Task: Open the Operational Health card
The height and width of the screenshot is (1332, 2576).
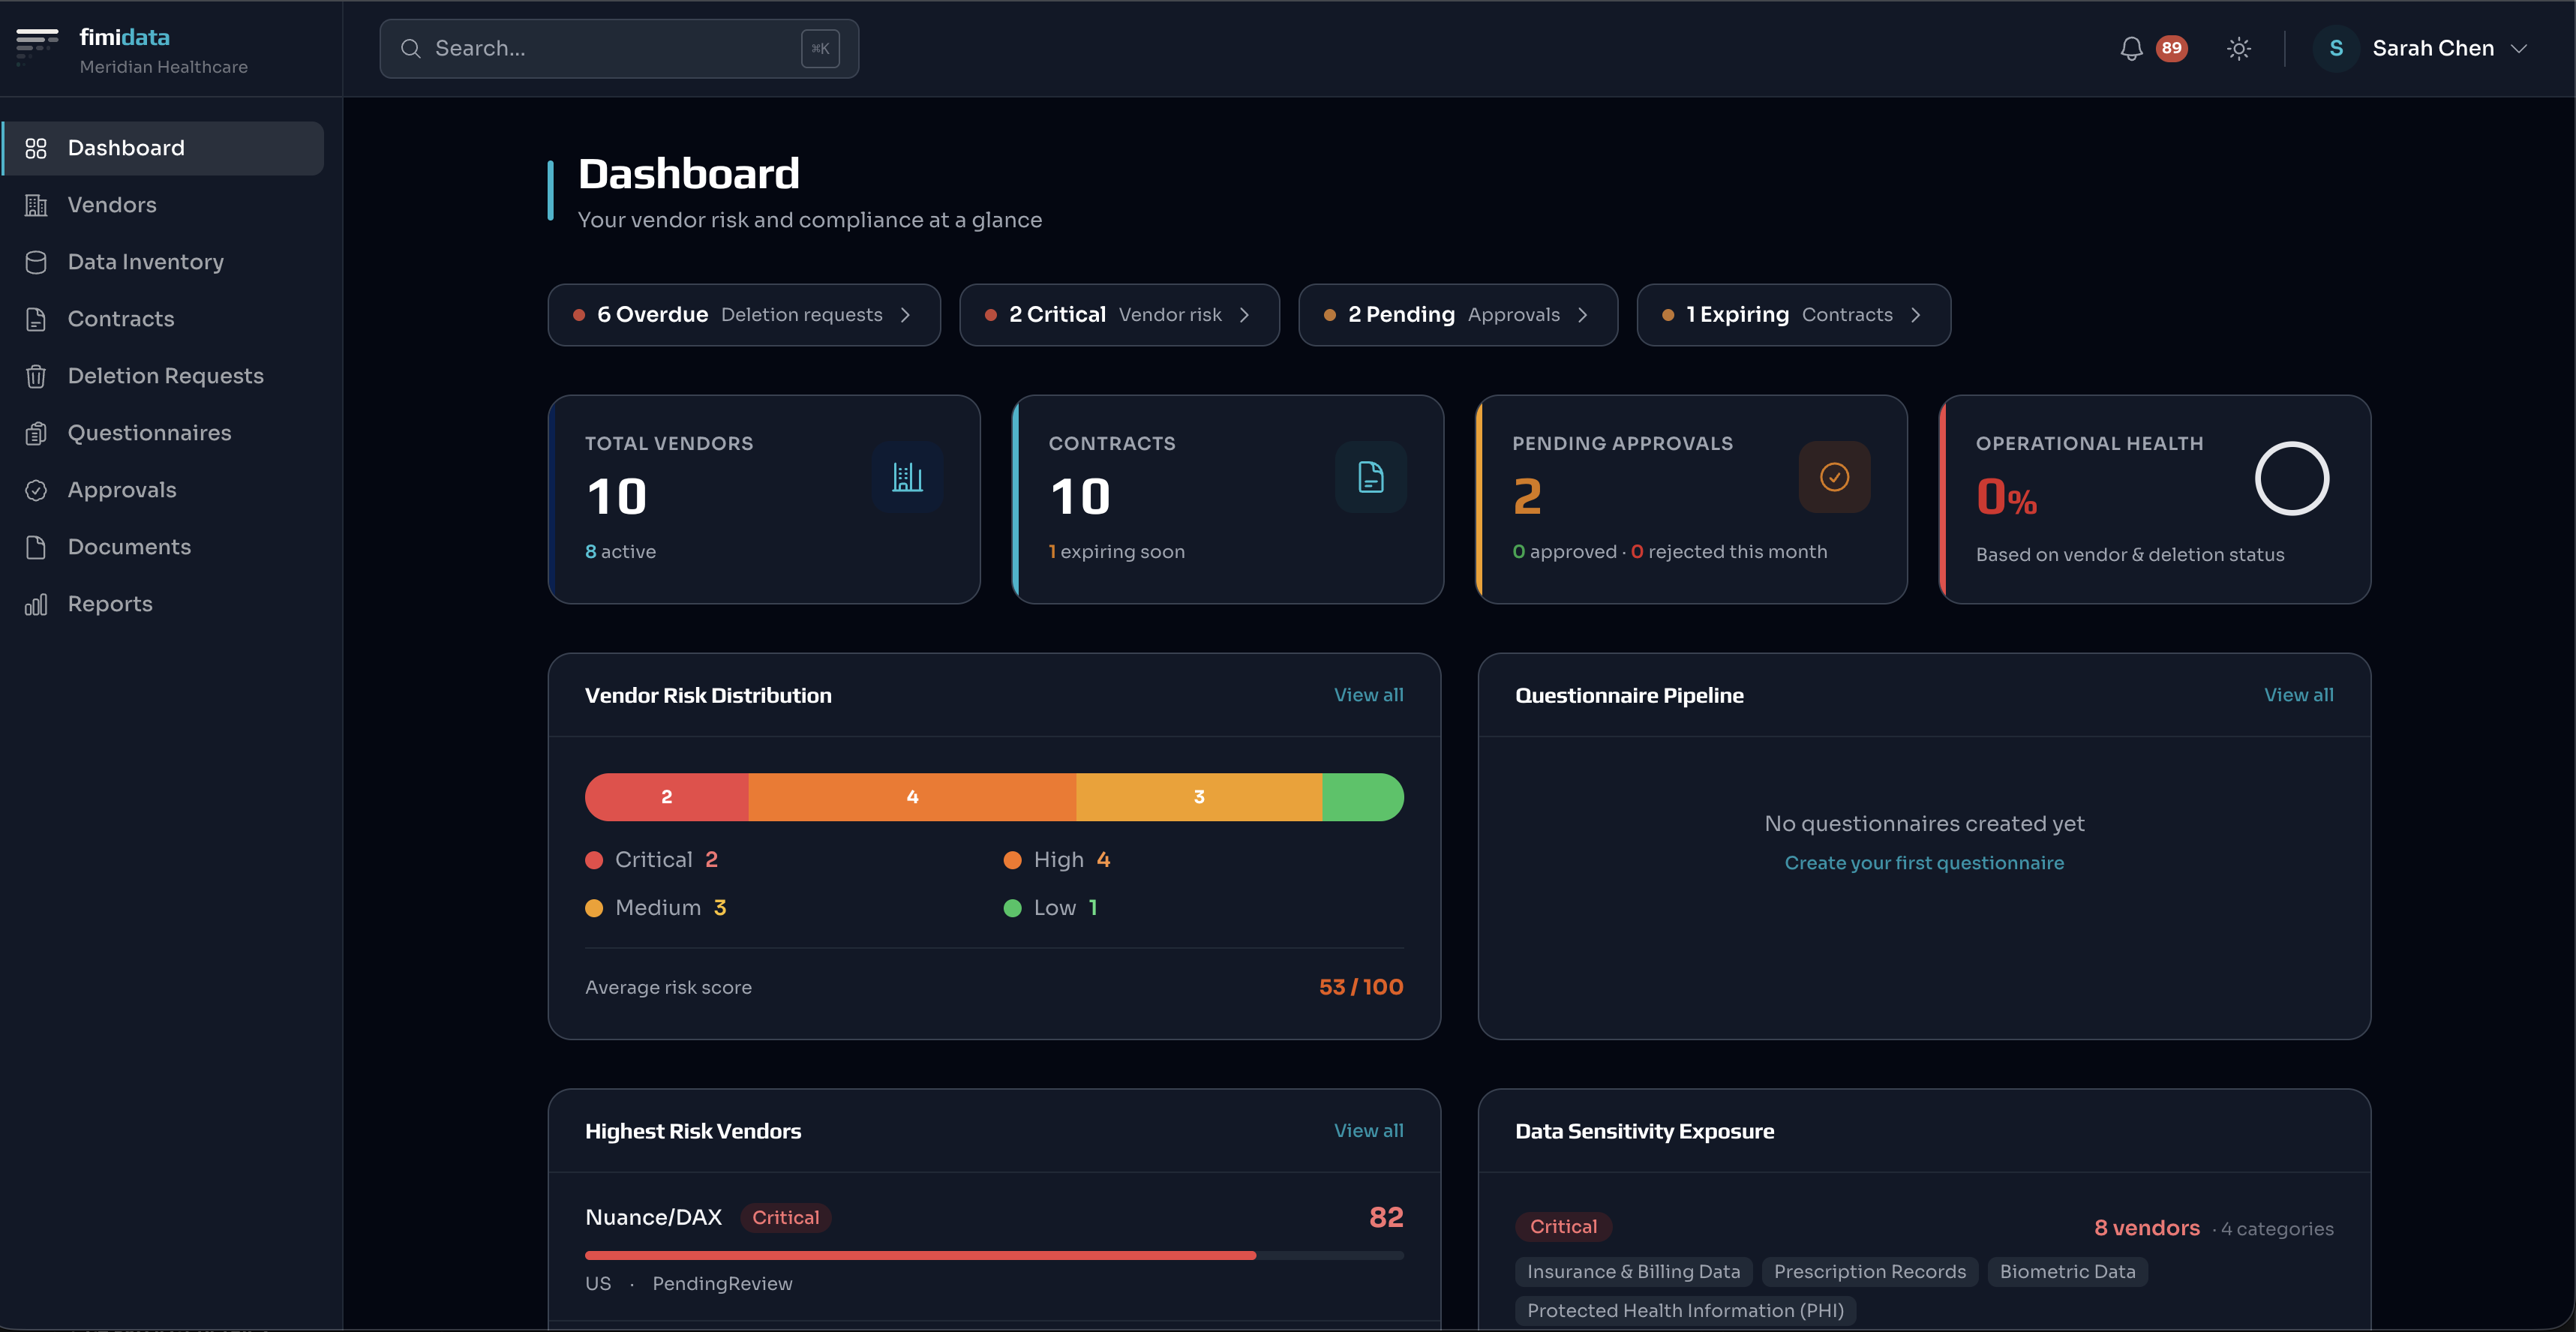Action: 2155,499
